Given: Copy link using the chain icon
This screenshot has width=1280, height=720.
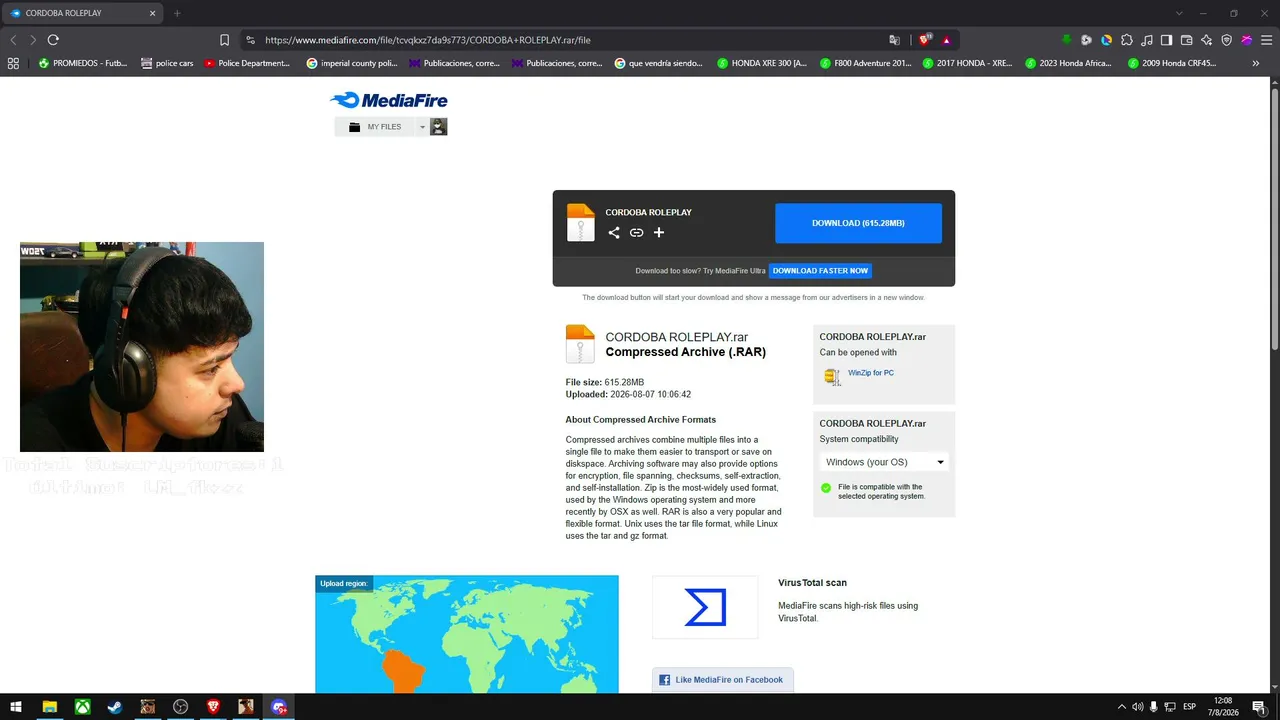Looking at the screenshot, I should coord(636,233).
